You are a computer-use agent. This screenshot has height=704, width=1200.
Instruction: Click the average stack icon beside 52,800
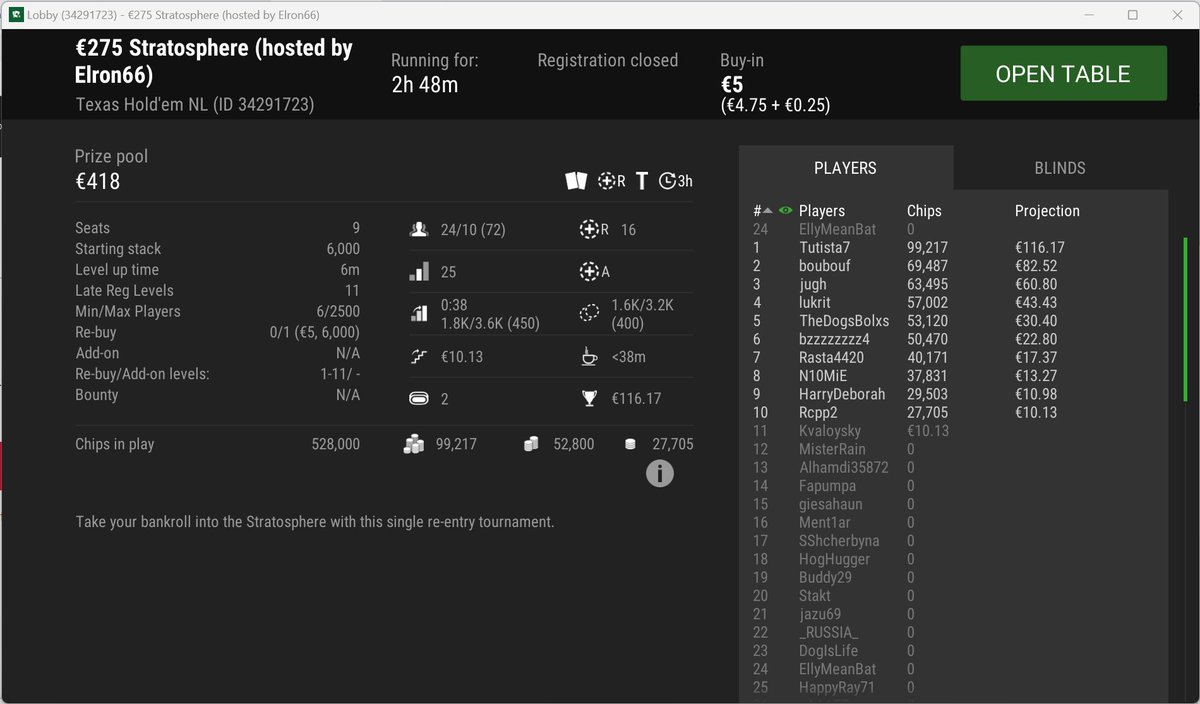point(531,444)
